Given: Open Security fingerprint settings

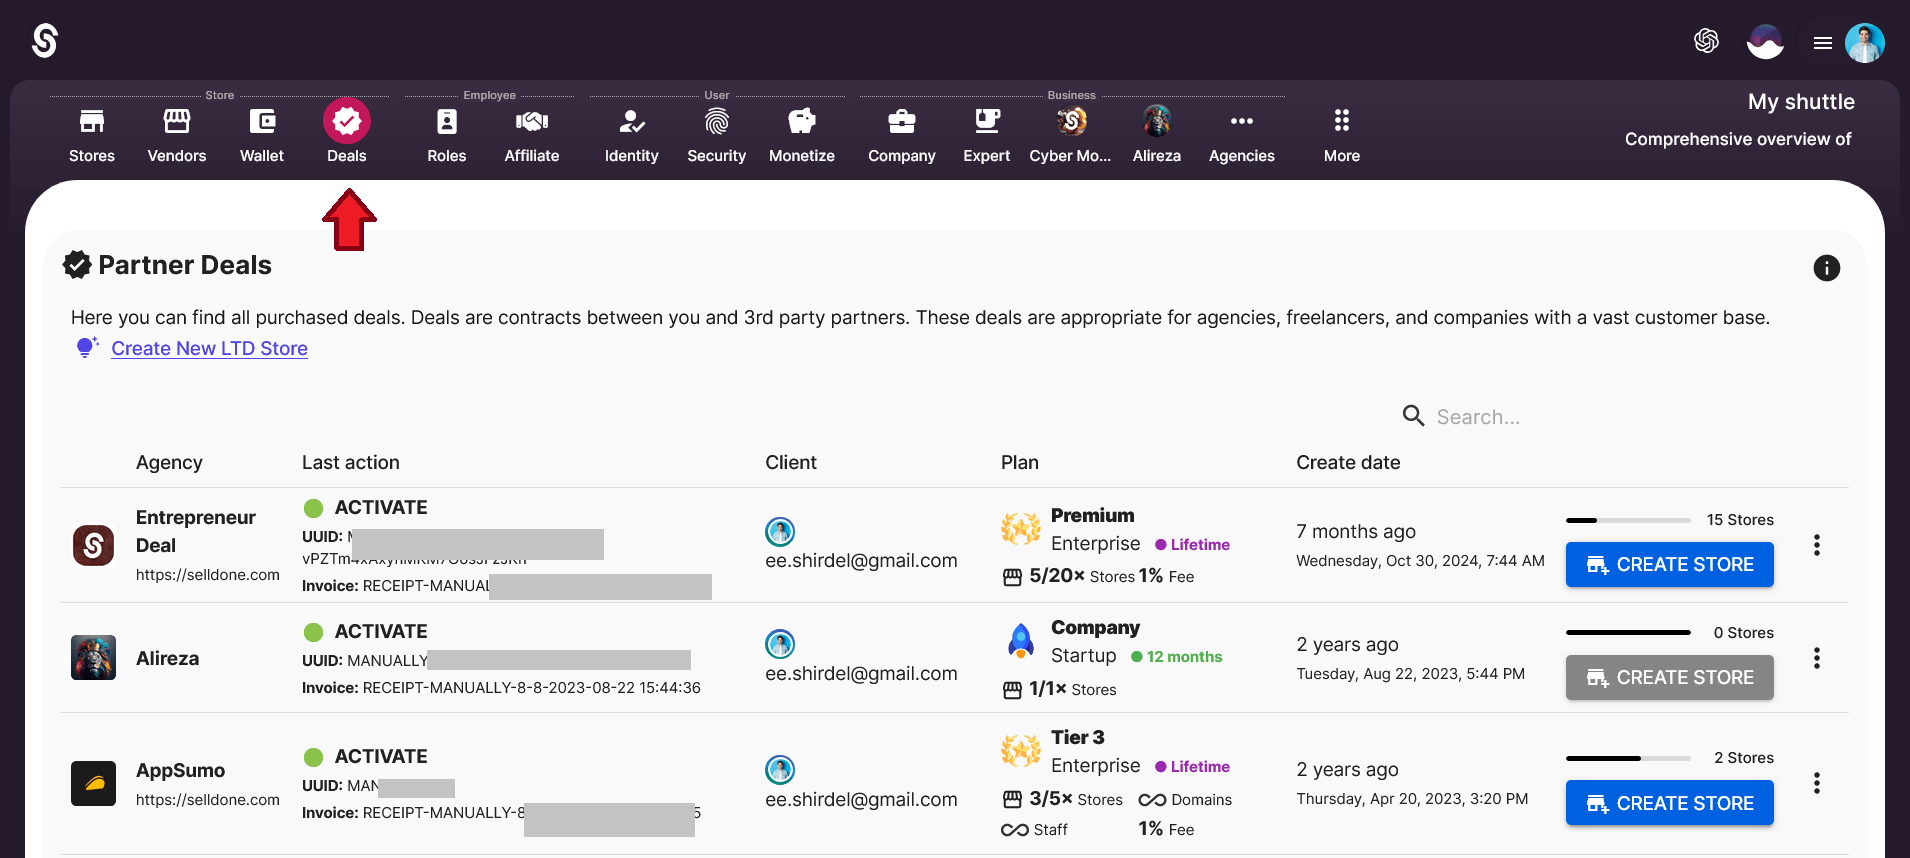Looking at the screenshot, I should [717, 135].
